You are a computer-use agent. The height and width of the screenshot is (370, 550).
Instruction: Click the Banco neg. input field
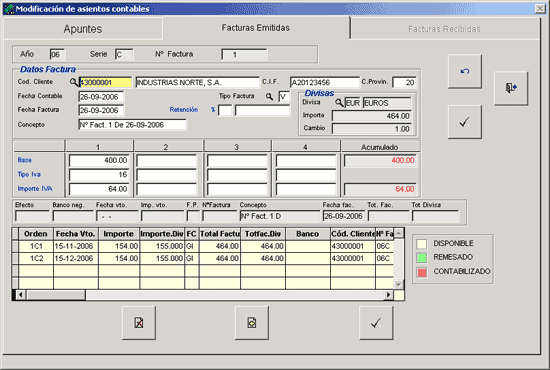[73, 216]
